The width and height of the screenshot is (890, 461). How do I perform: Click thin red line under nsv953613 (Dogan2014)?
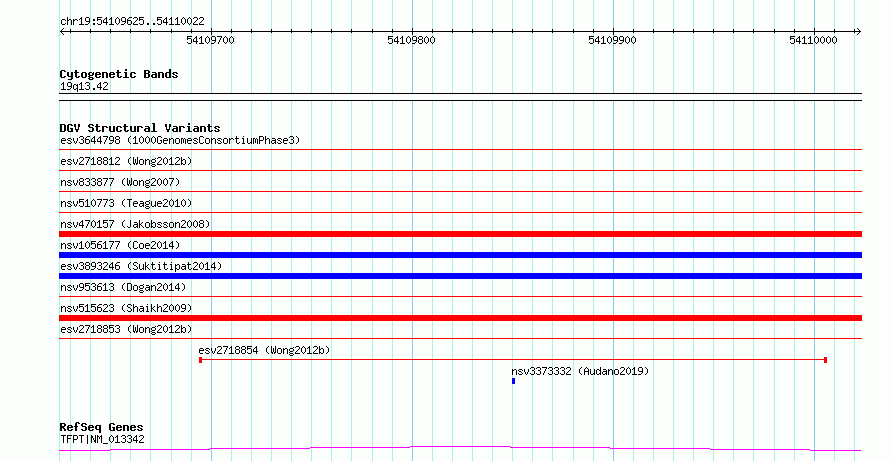coord(460,297)
